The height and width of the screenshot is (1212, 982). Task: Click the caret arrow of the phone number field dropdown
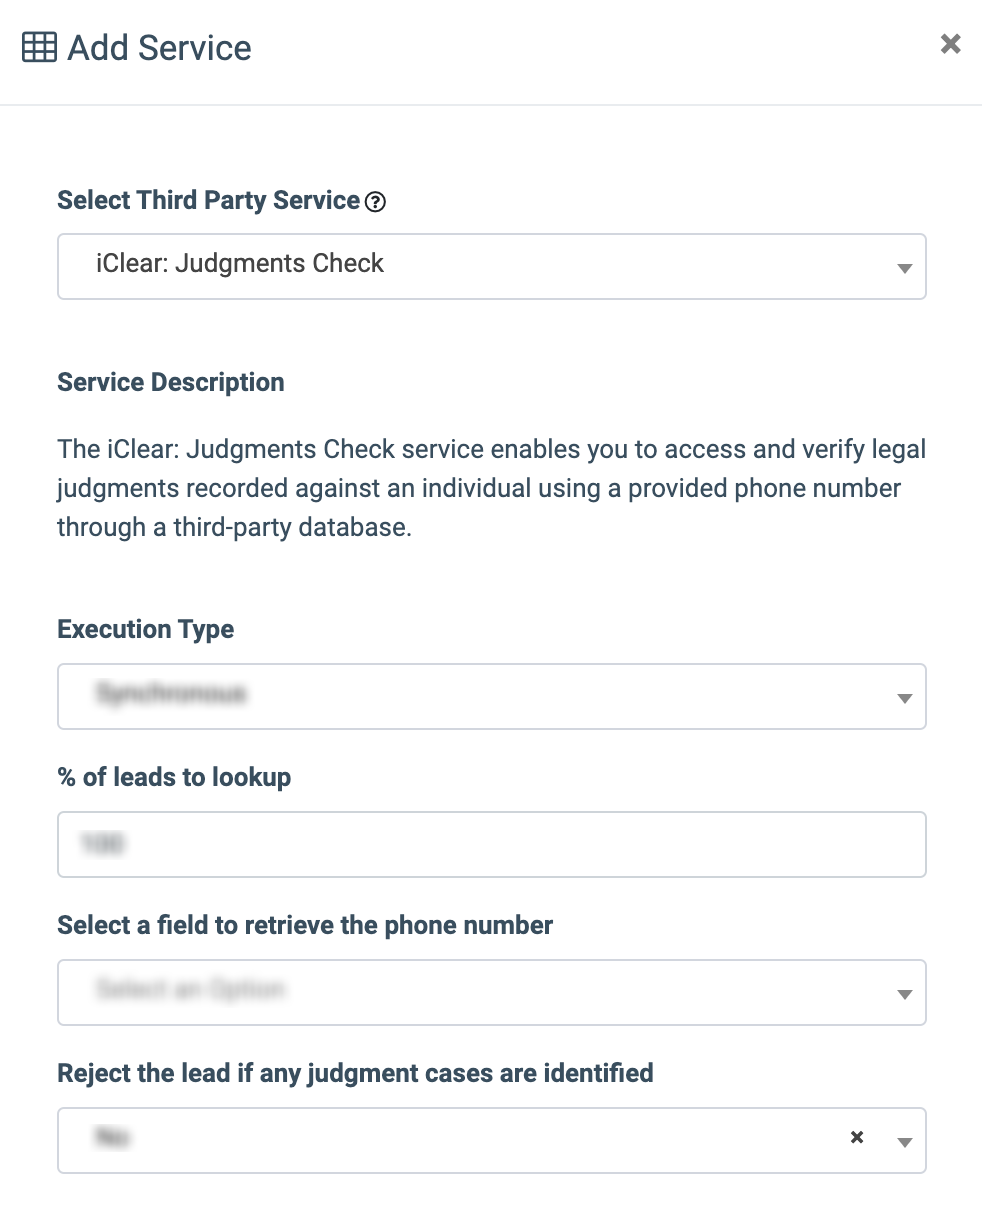pos(904,994)
